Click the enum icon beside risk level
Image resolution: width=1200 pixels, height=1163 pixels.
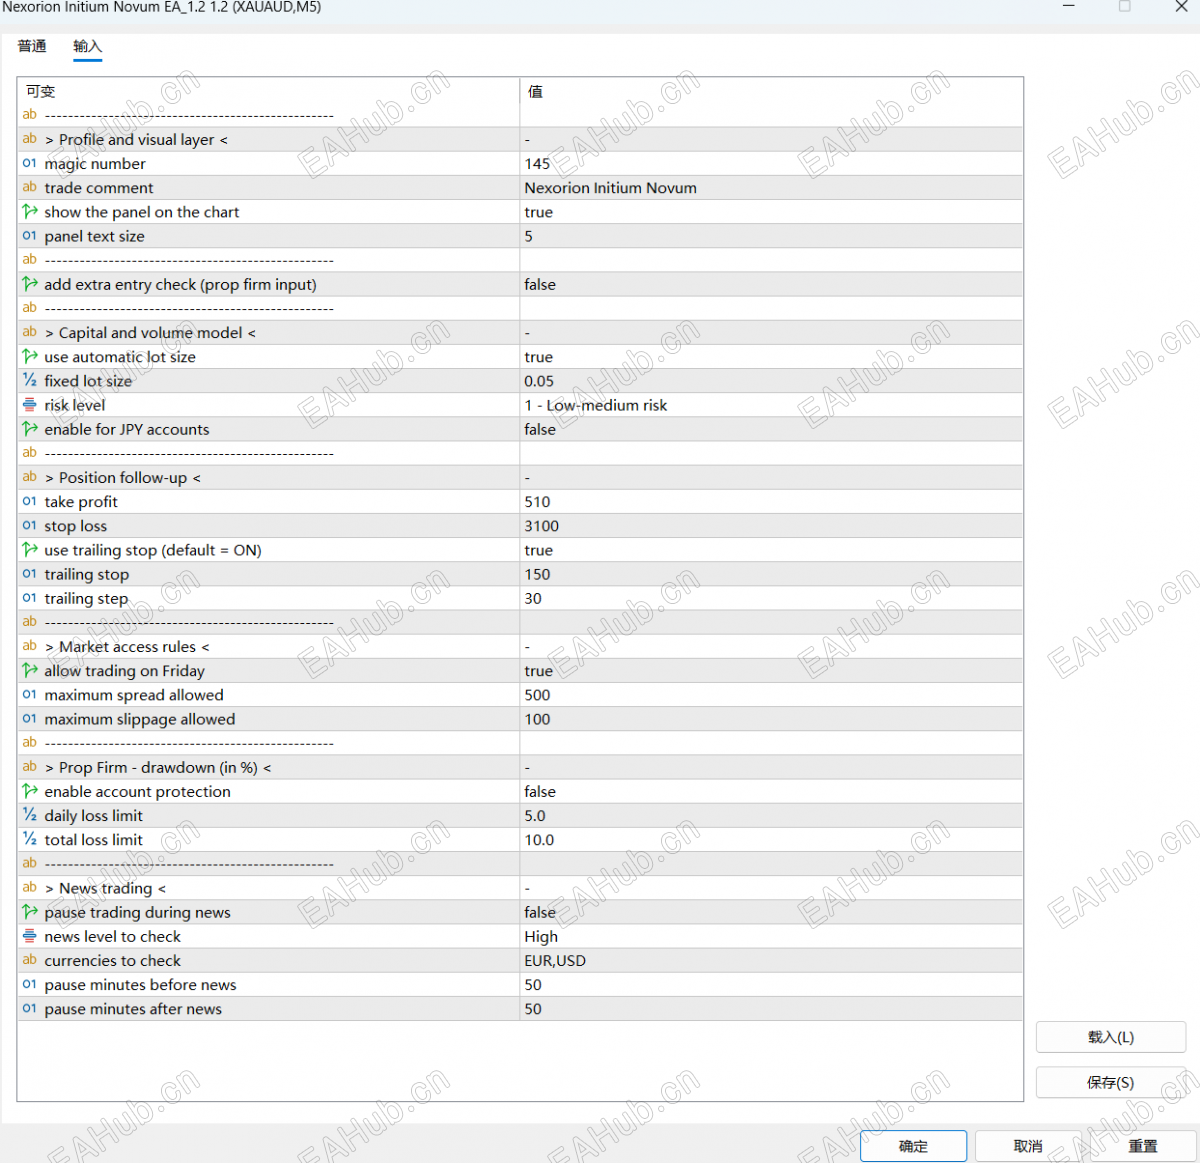(30, 405)
